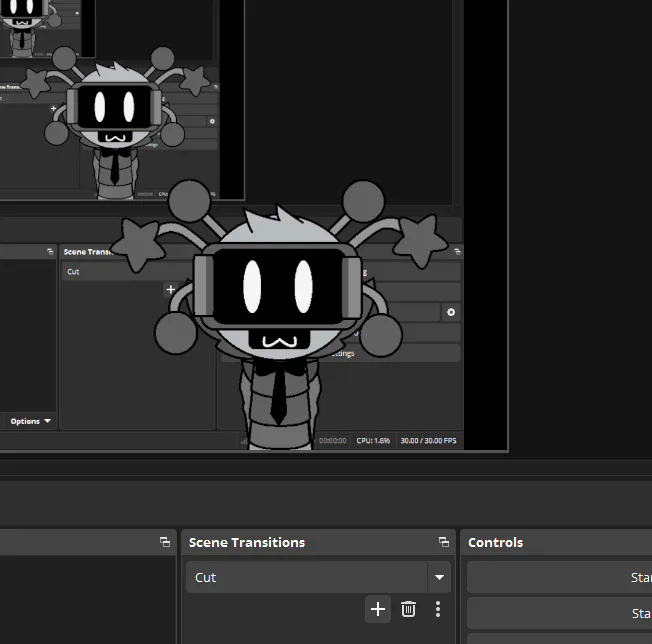Viewport: 652px width, 644px height.
Task: Open mirrored Cut dropdown inside the preview
Action: point(125,271)
